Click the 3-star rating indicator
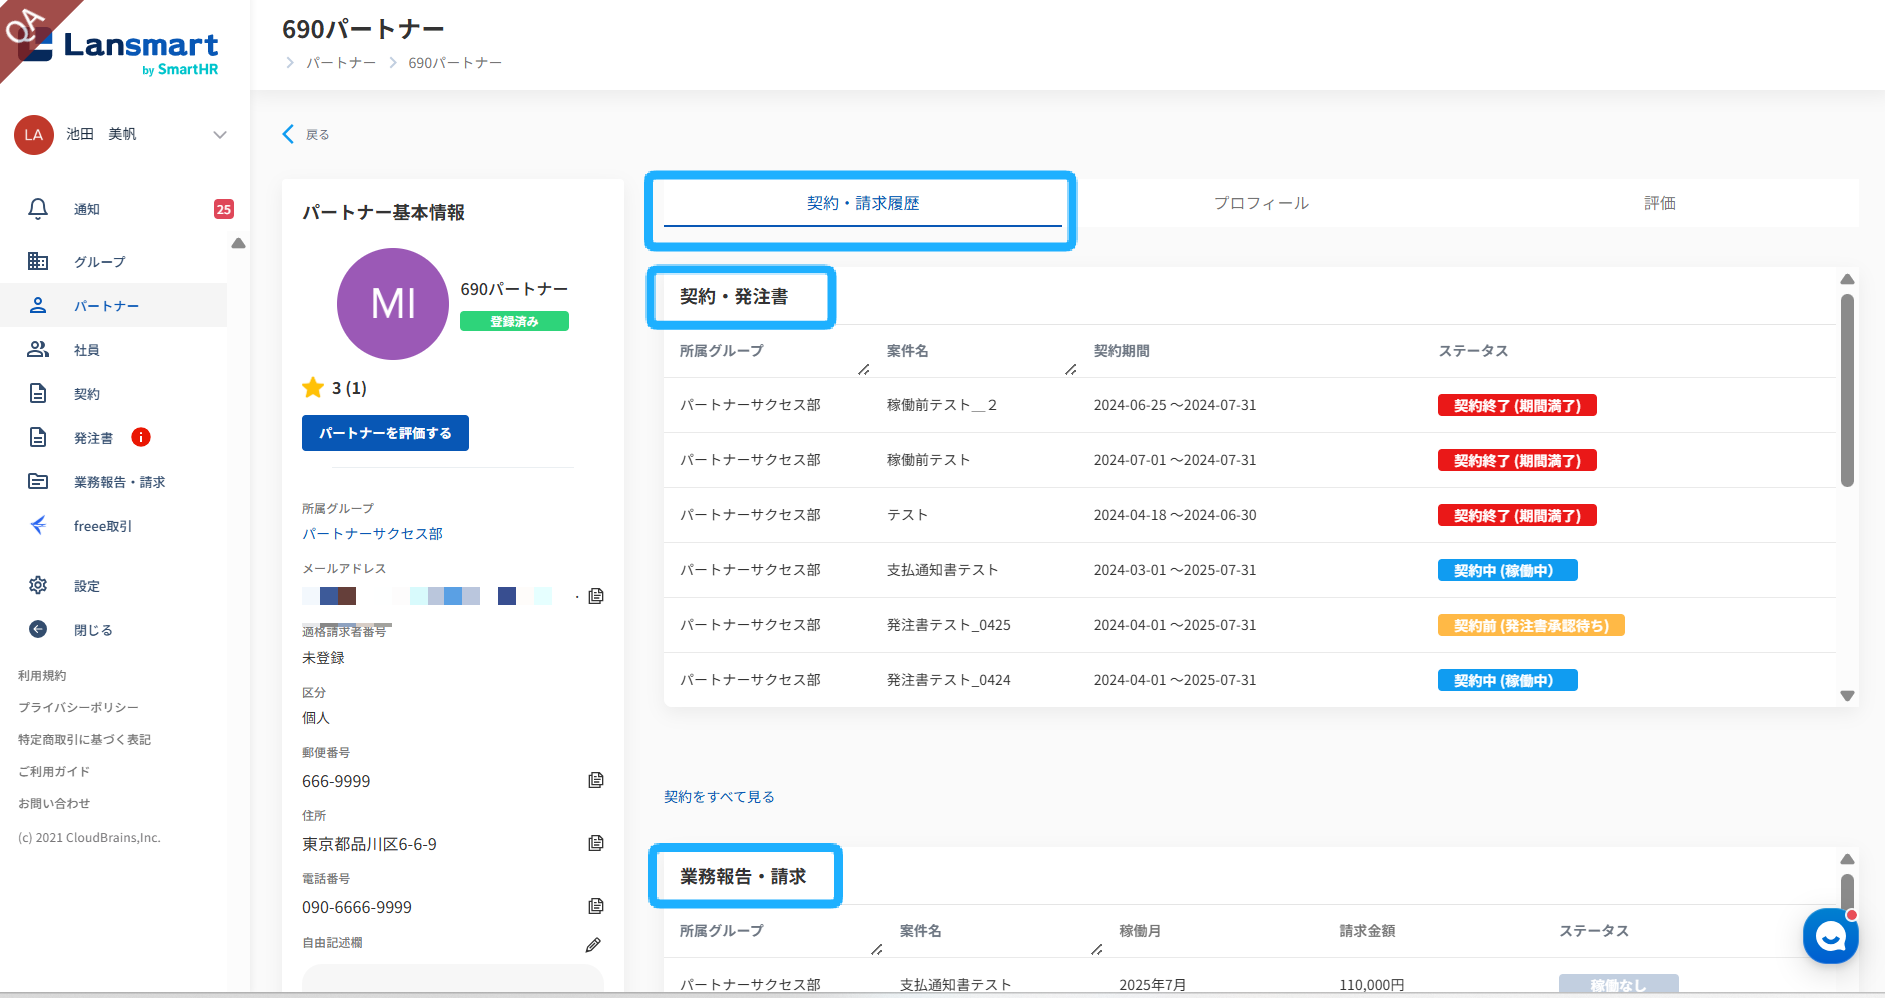The width and height of the screenshot is (1885, 998). (334, 388)
